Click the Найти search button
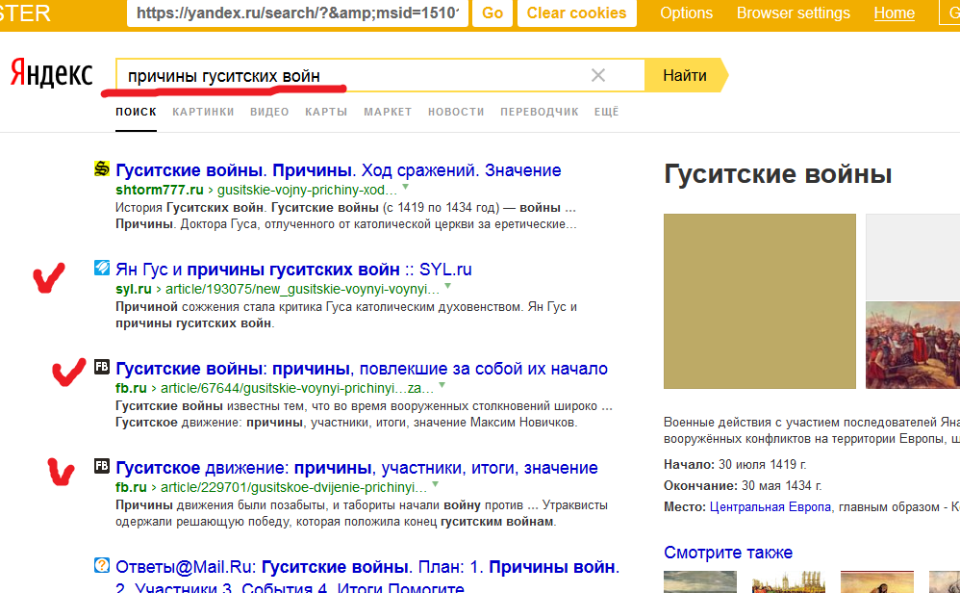 (686, 75)
